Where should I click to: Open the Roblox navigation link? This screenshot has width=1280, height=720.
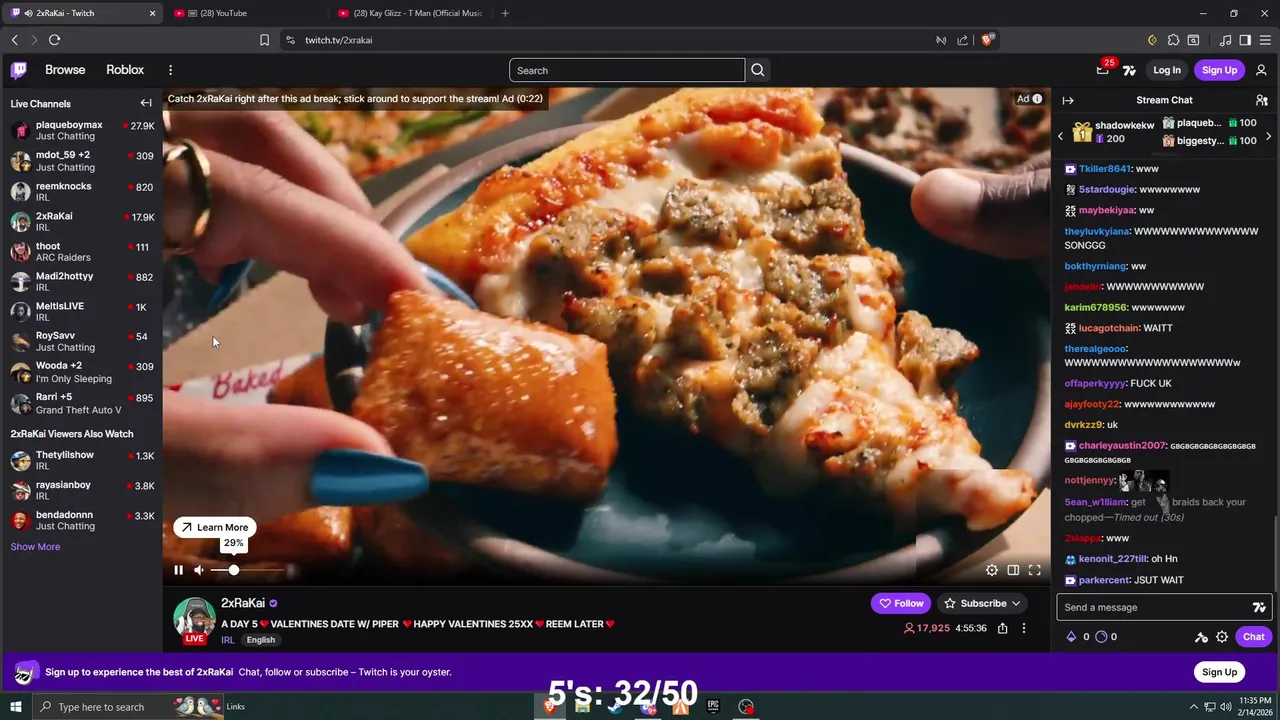[125, 70]
